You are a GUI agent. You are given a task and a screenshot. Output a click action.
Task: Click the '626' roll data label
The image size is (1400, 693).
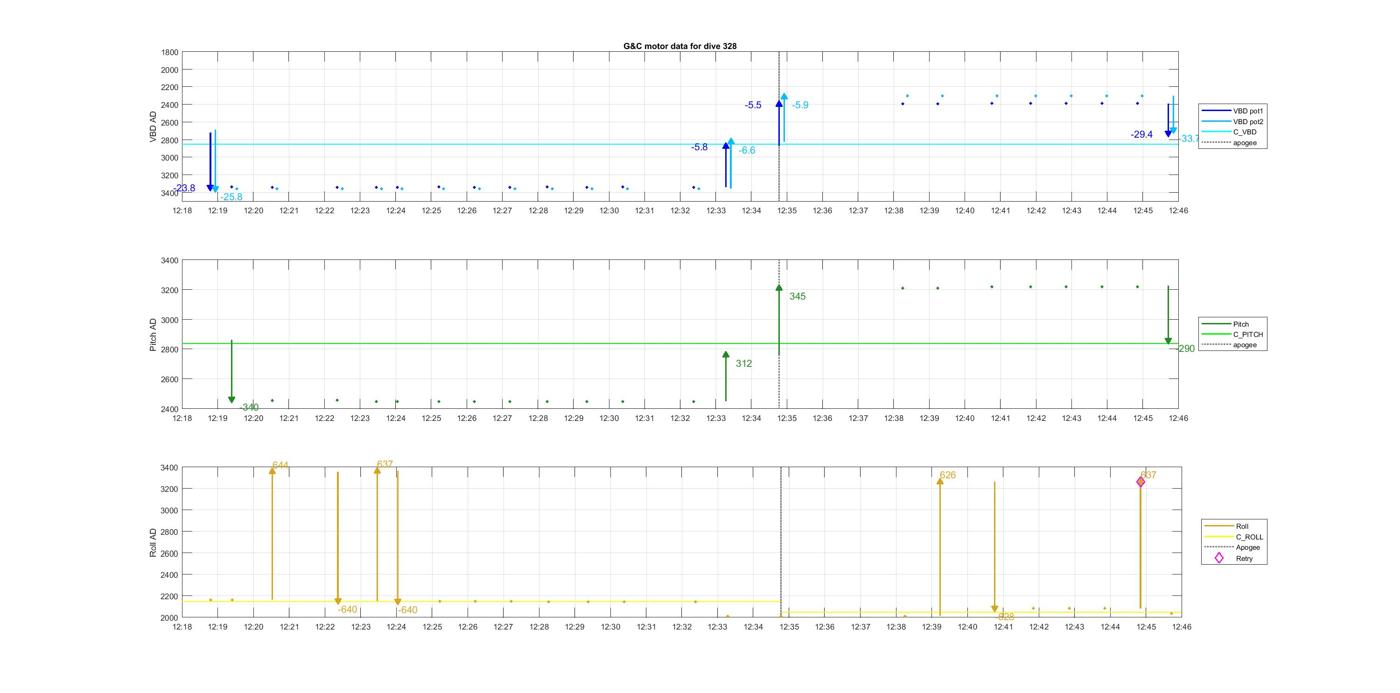(x=948, y=475)
